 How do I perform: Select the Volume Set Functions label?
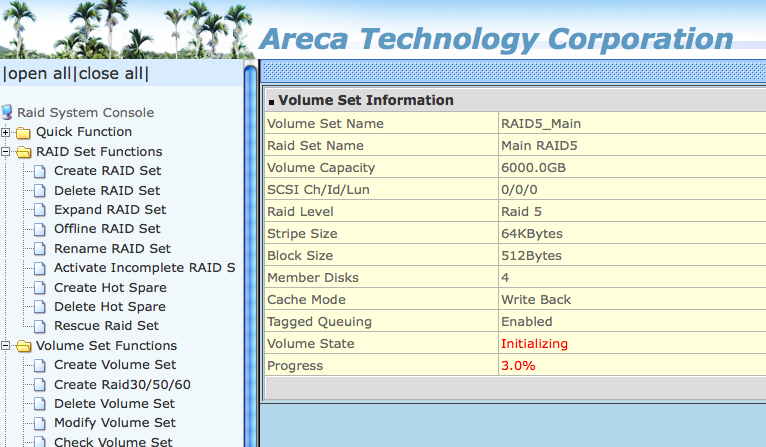[x=106, y=345]
